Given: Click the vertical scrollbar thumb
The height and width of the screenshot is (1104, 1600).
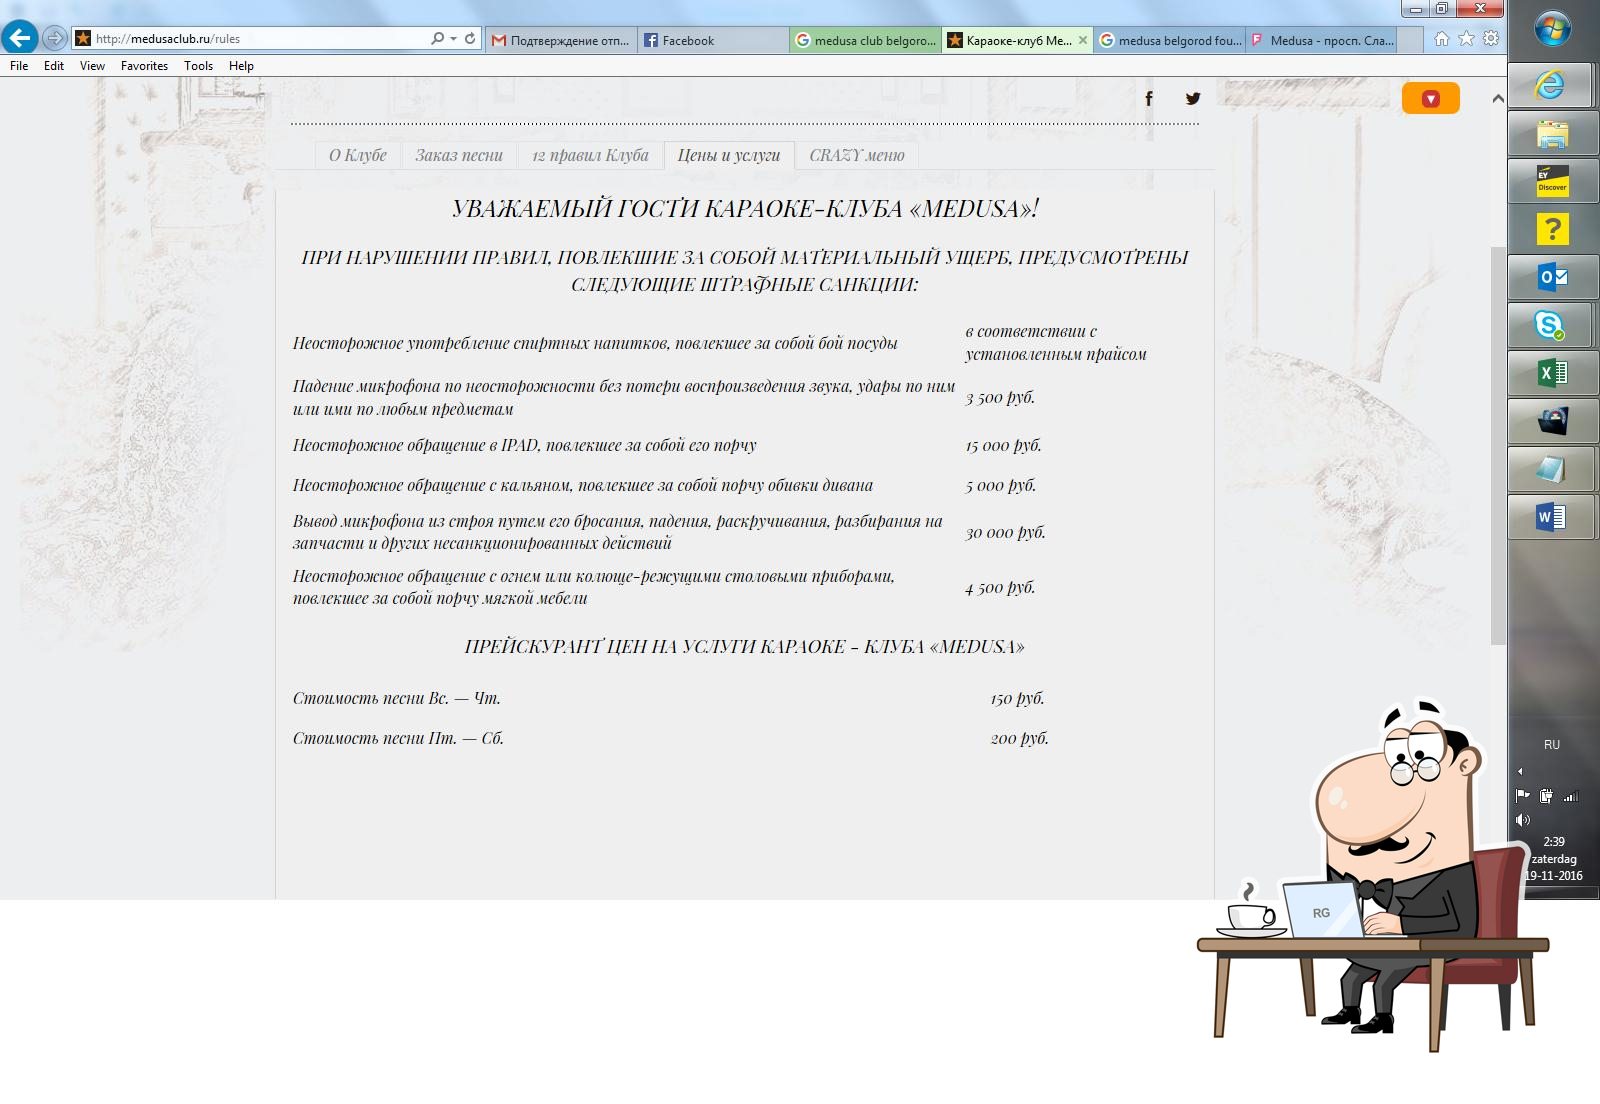Looking at the screenshot, I should click(x=1498, y=446).
